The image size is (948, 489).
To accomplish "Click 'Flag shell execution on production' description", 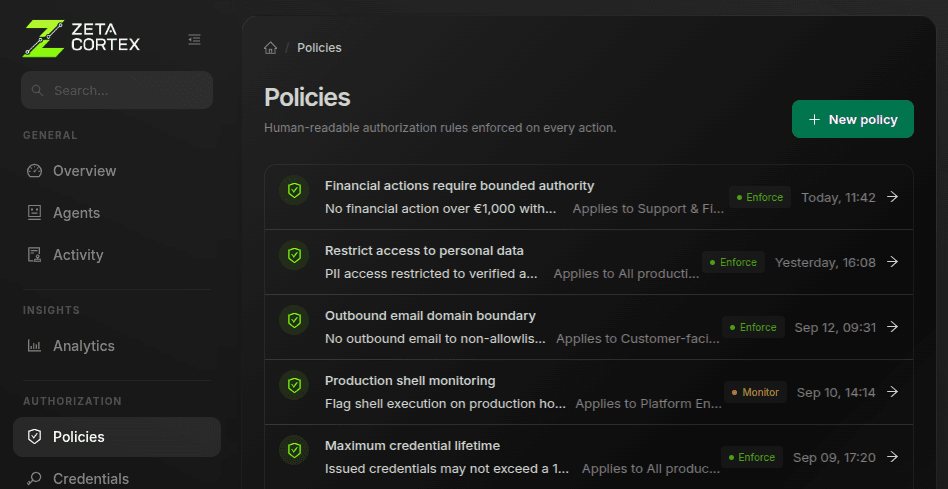I will pos(446,403).
